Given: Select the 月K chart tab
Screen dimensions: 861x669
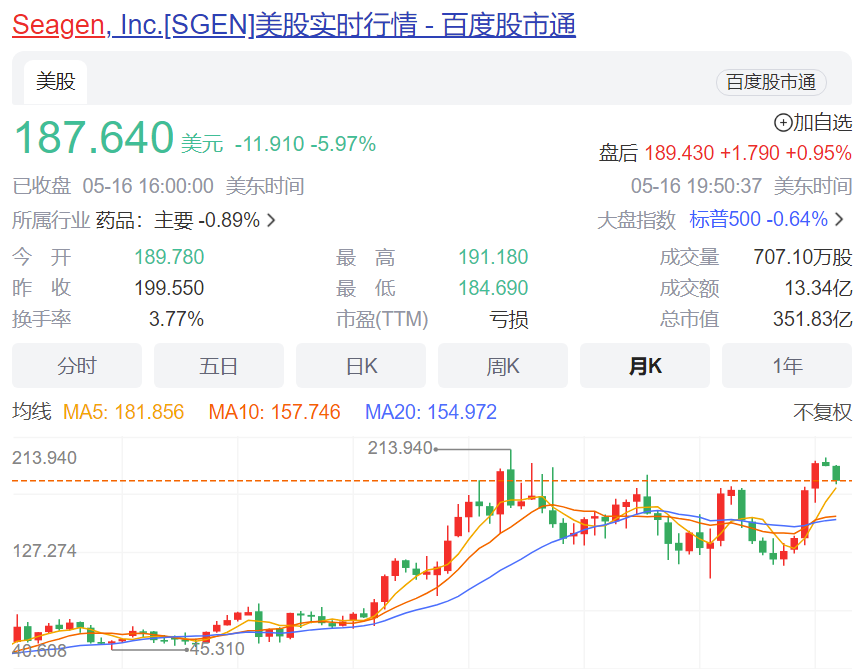Looking at the screenshot, I should [645, 366].
